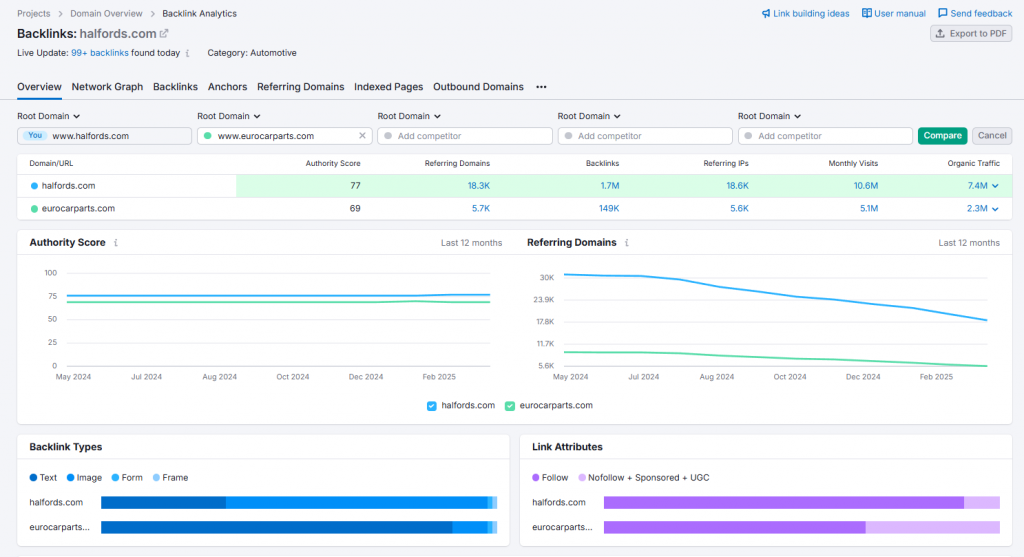
Task: Click the external link icon beside halfords.com
Action: (165, 34)
